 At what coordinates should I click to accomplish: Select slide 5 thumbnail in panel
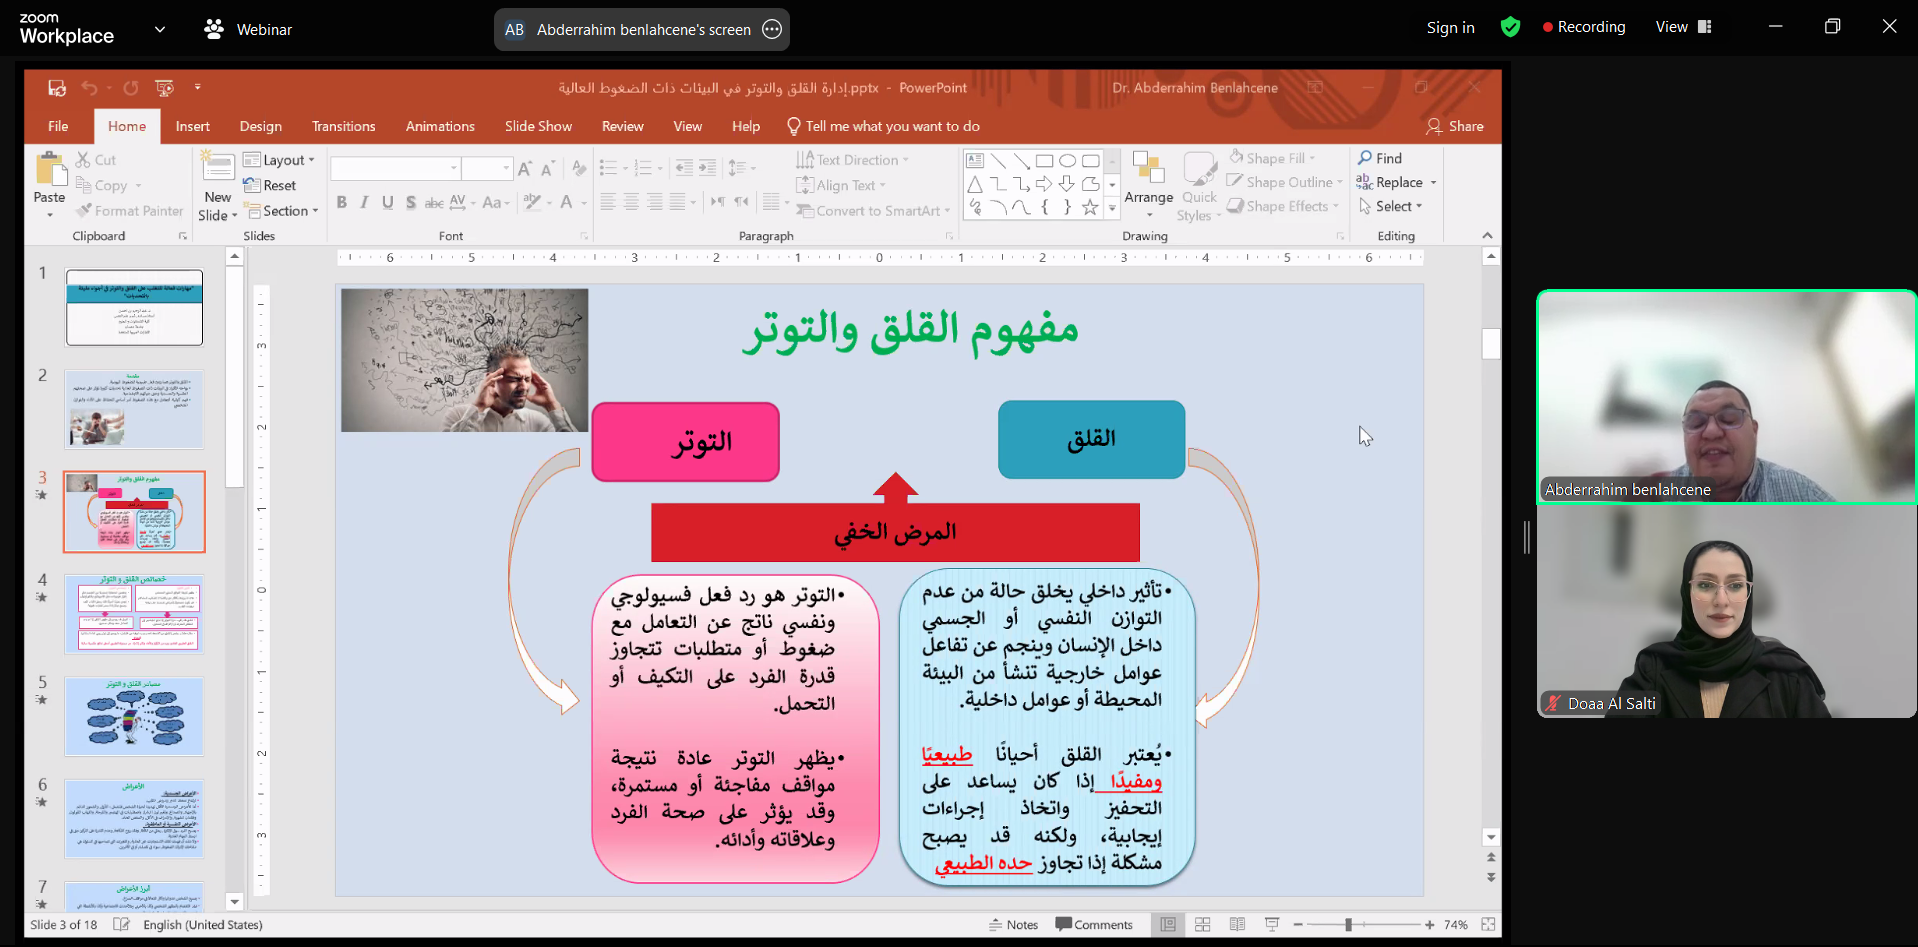[x=134, y=716]
